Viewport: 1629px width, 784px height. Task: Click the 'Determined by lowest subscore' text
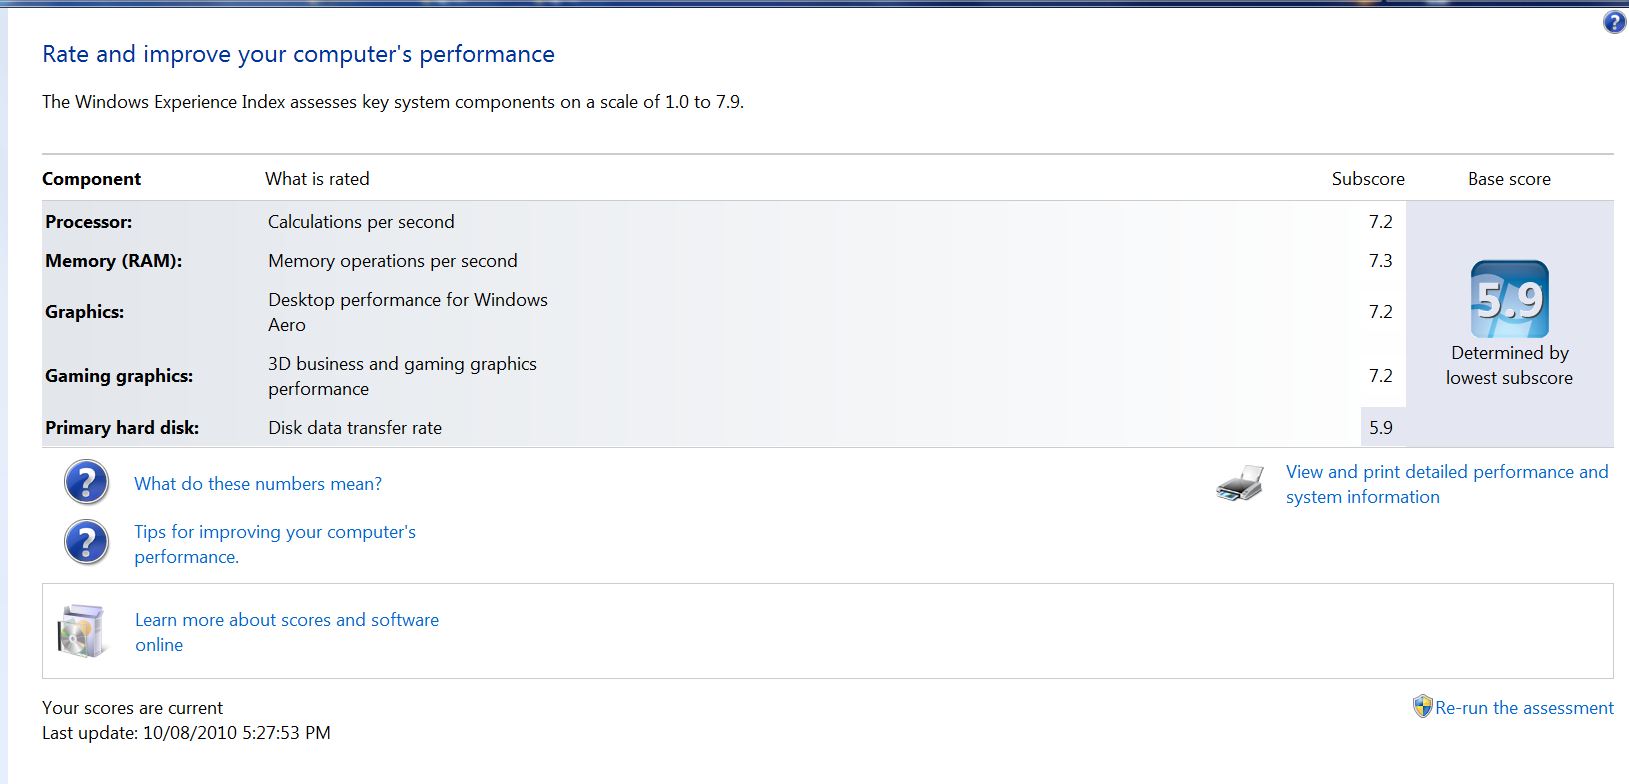1509,365
